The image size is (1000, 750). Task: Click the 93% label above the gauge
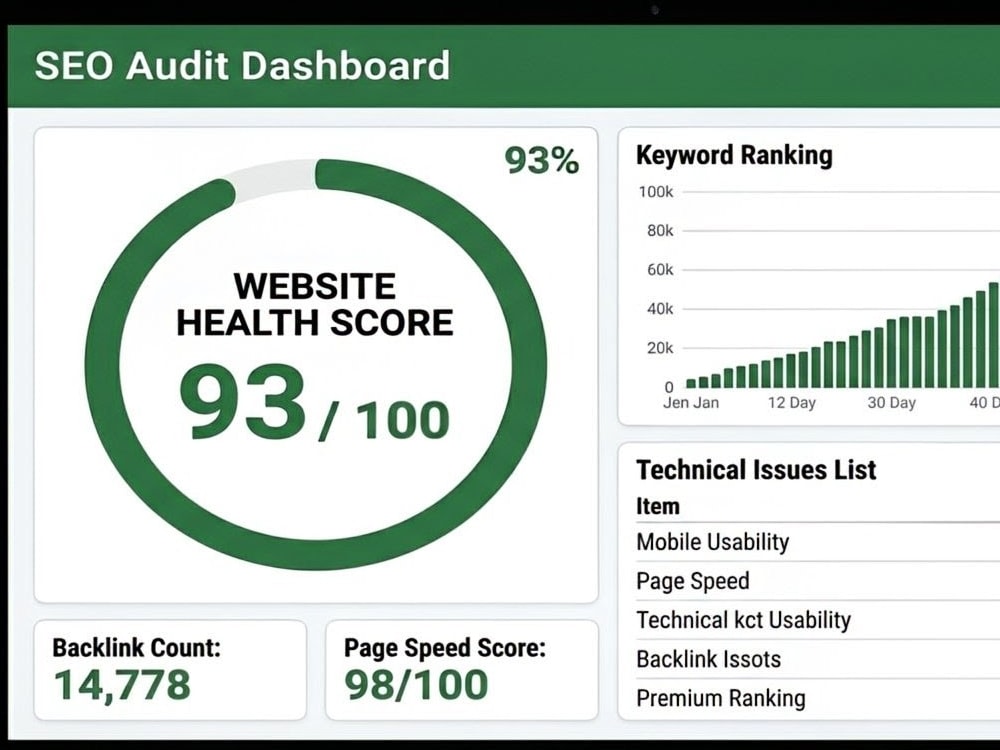pyautogui.click(x=541, y=160)
